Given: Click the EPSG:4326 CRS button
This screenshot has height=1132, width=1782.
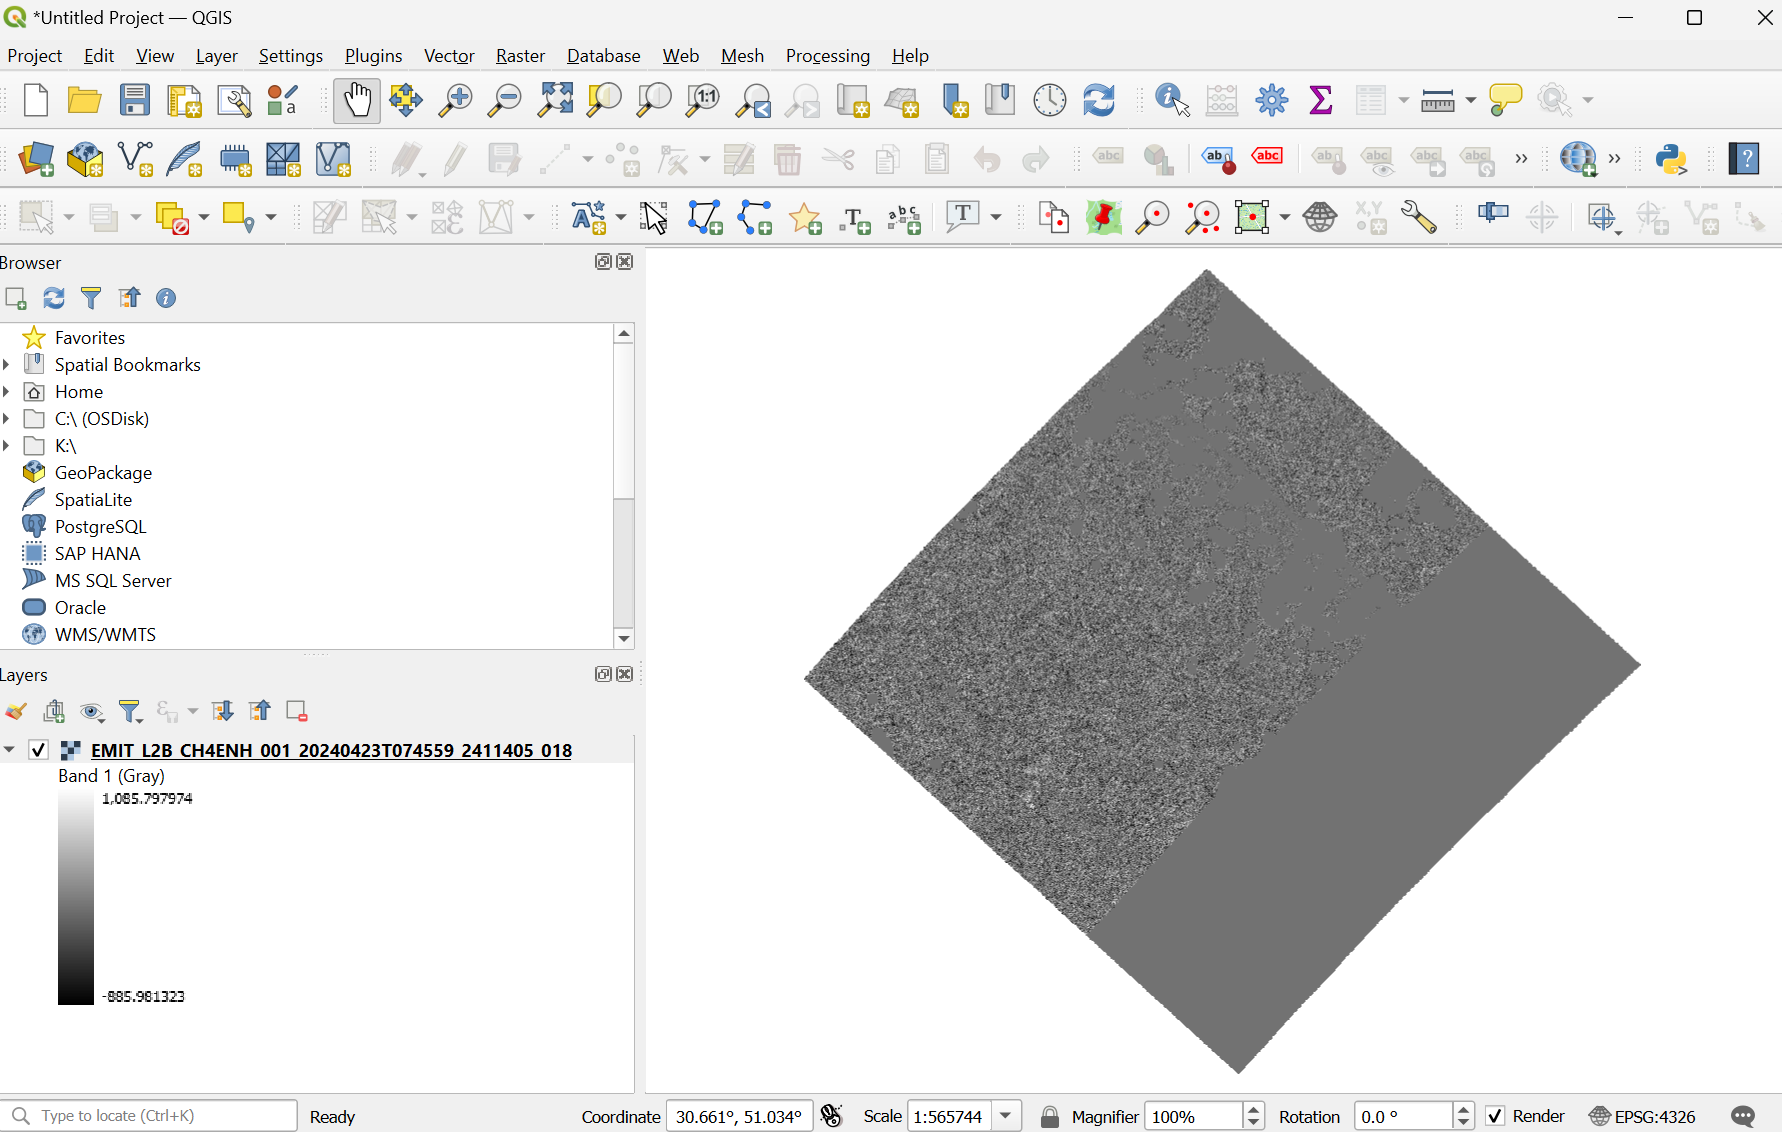Looking at the screenshot, I should (1642, 1116).
